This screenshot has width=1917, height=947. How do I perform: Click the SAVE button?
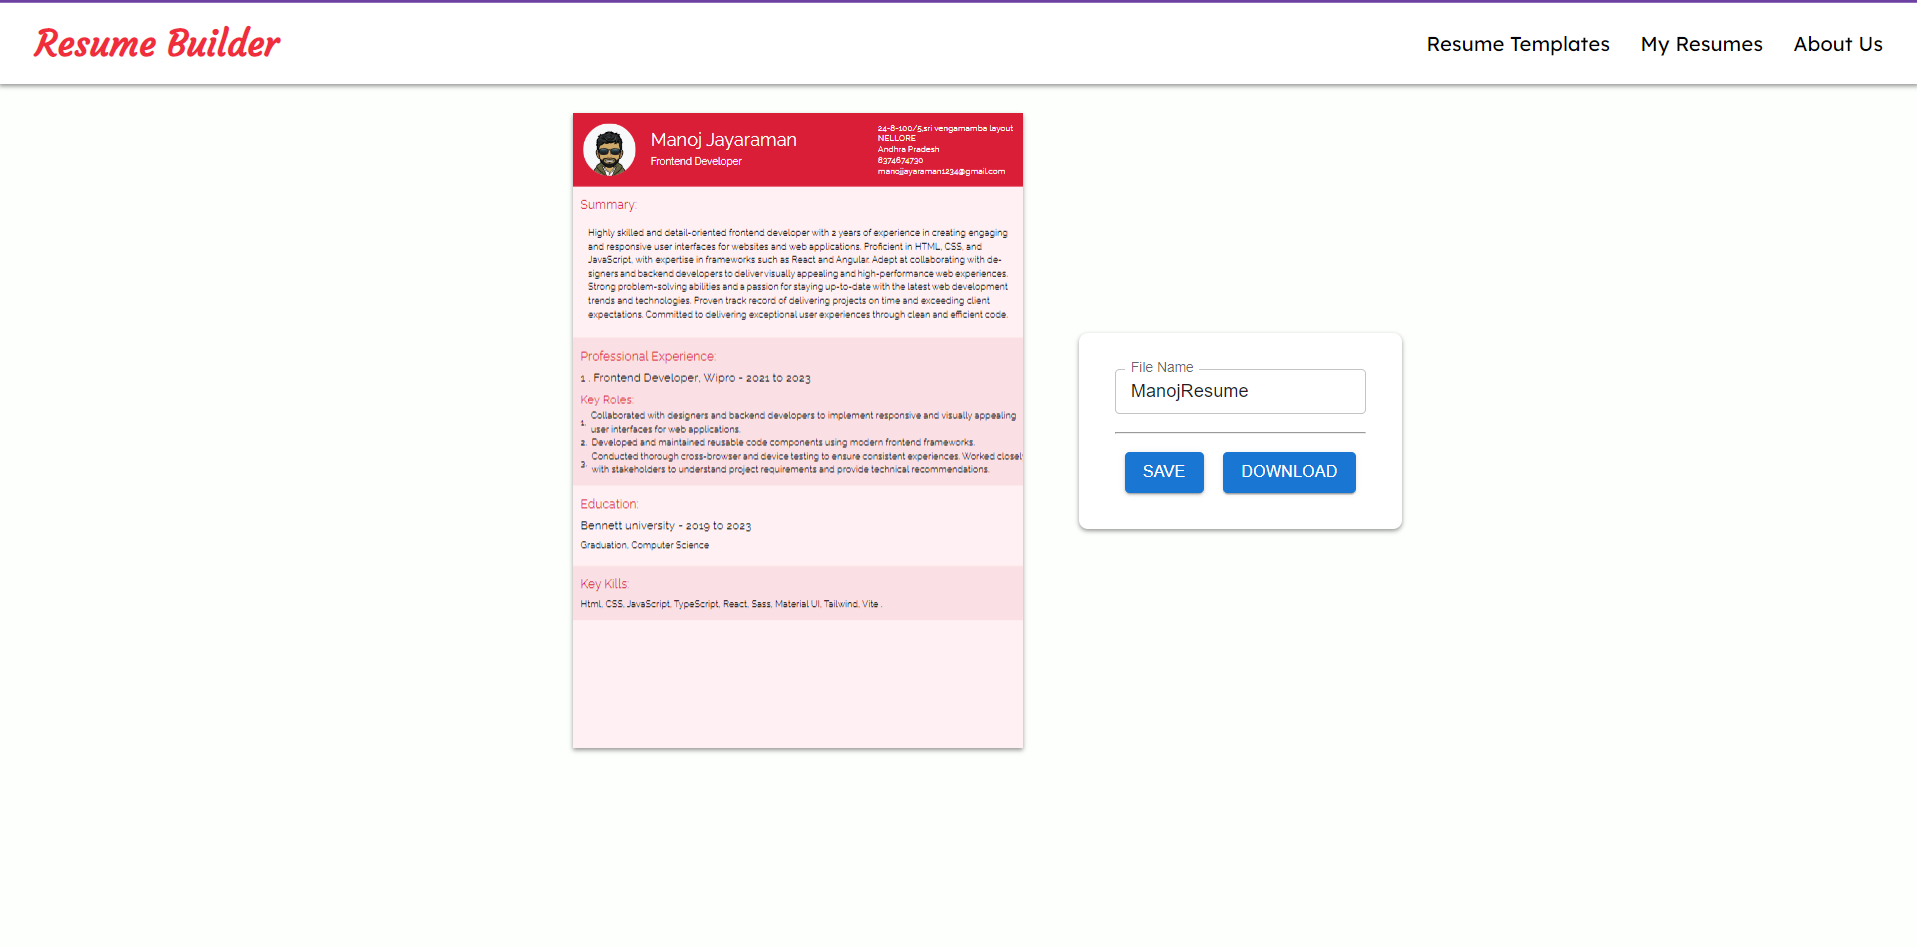click(1163, 471)
